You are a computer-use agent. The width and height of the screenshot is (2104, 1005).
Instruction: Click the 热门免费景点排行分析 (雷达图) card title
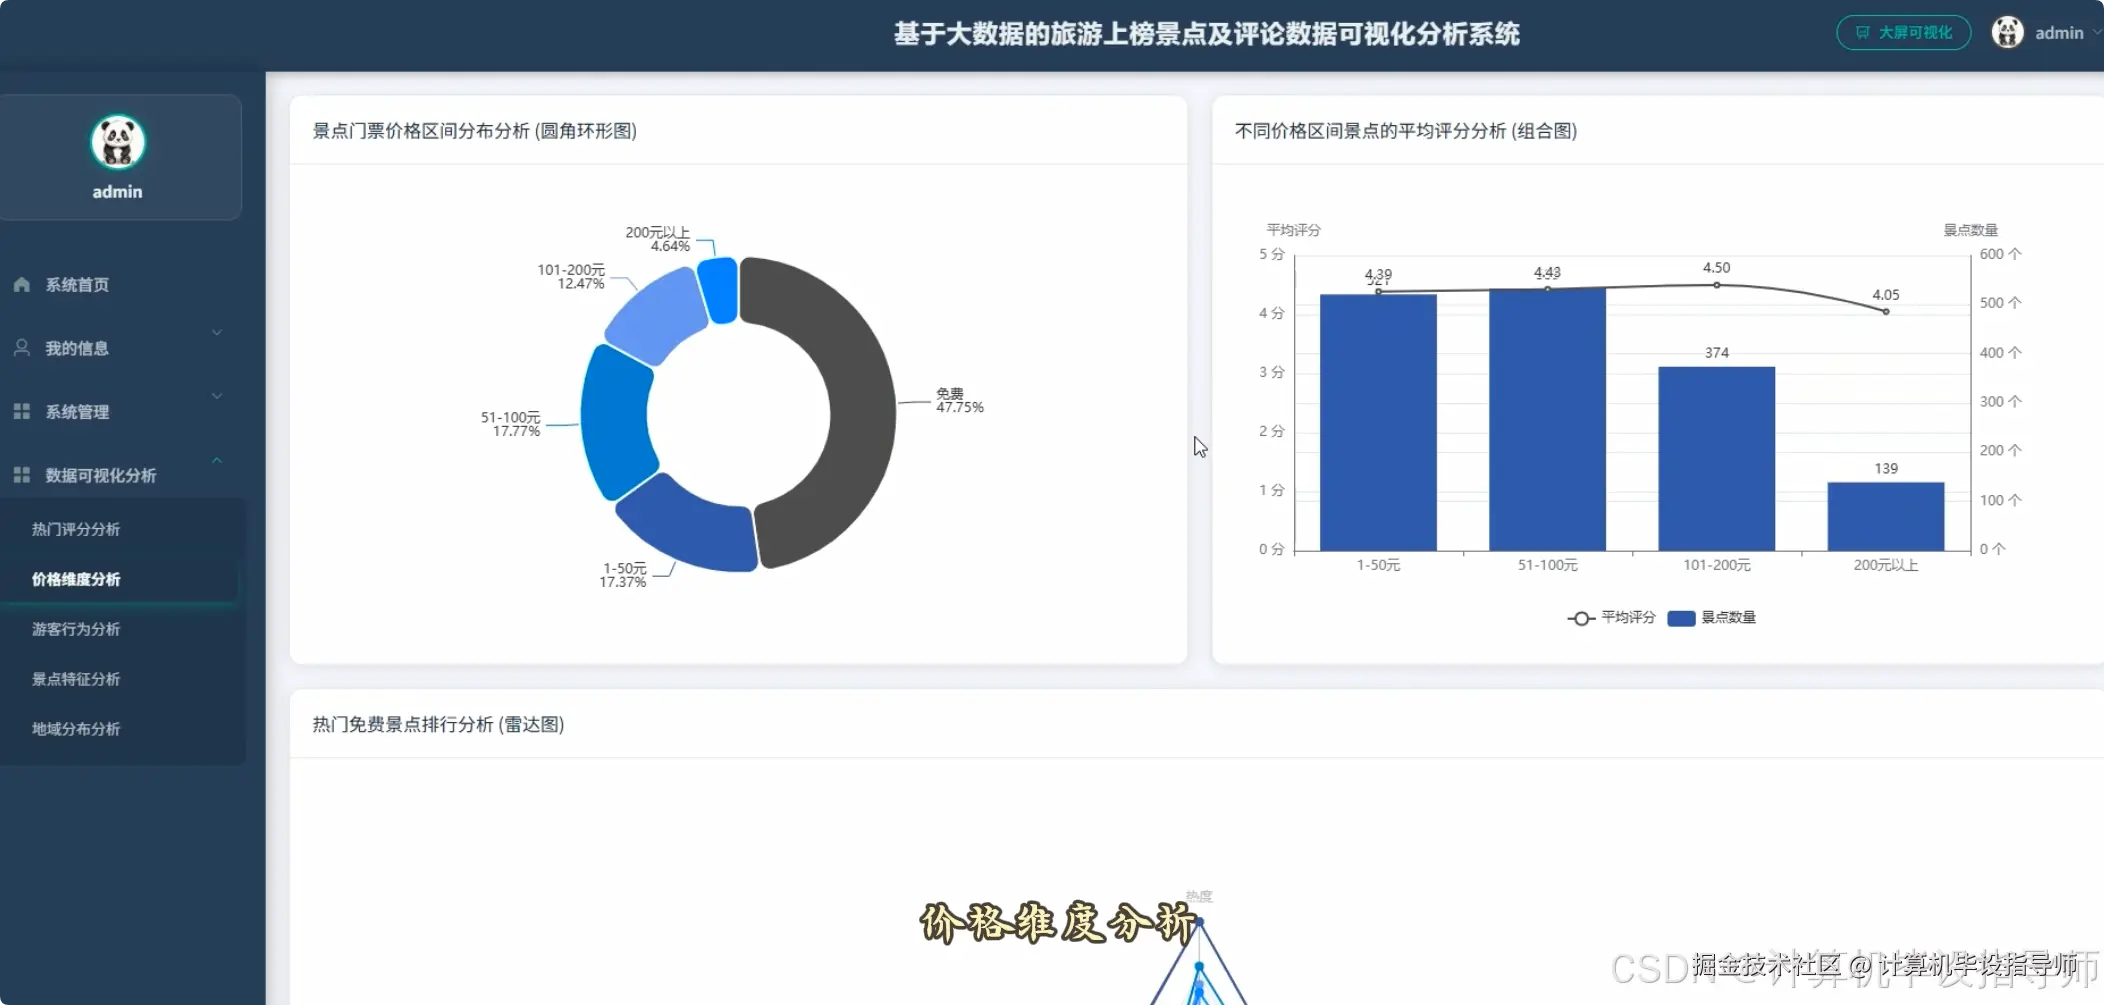coord(438,724)
